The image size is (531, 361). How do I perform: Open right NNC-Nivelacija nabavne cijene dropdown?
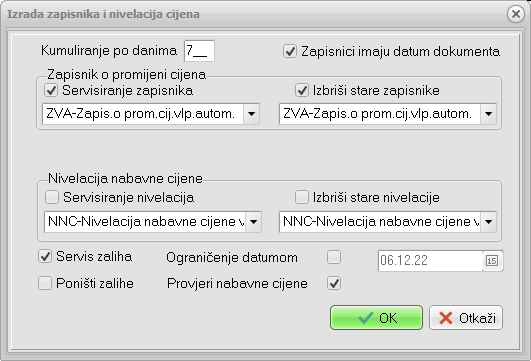coord(488,222)
